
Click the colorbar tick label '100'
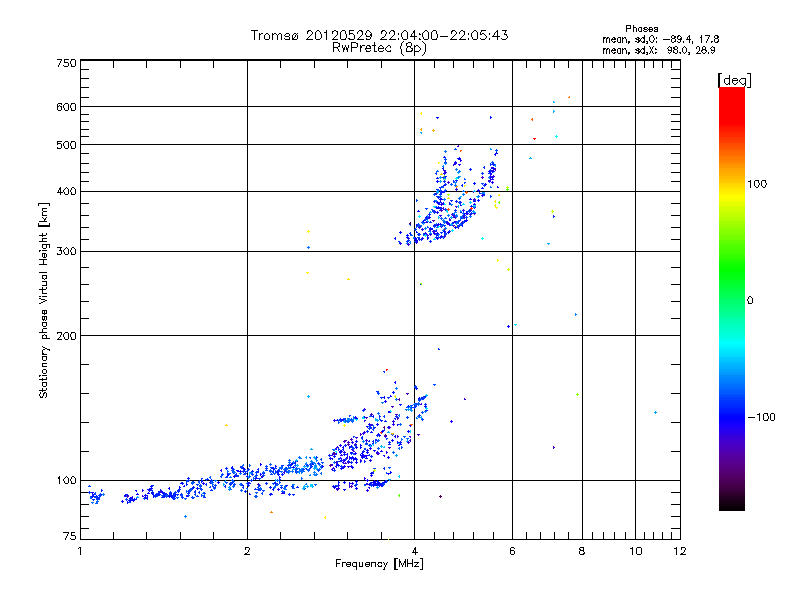757,184
